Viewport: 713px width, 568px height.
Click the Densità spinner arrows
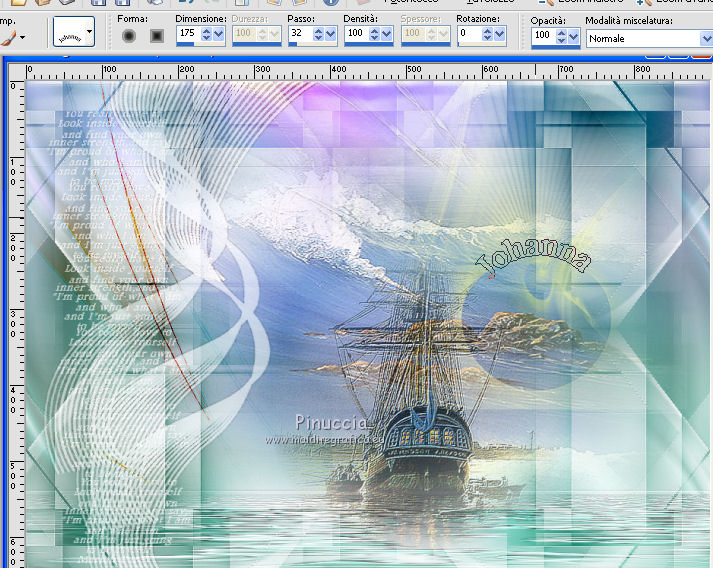[375, 34]
